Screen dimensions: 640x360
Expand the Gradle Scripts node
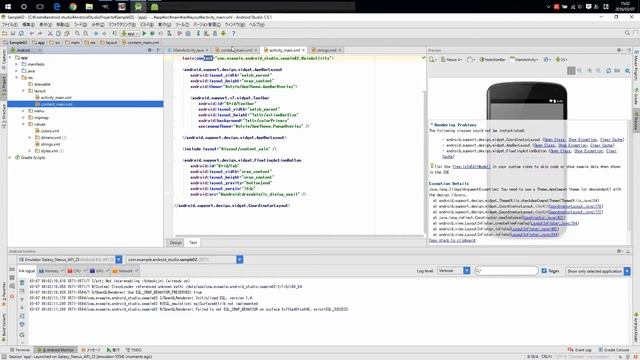pos(10,158)
